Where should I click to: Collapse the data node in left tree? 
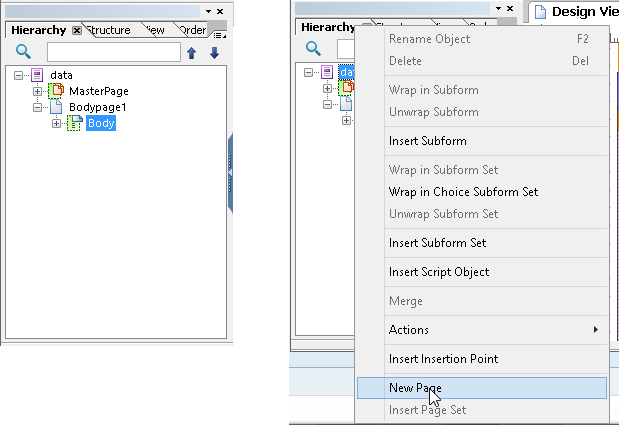click(x=18, y=75)
